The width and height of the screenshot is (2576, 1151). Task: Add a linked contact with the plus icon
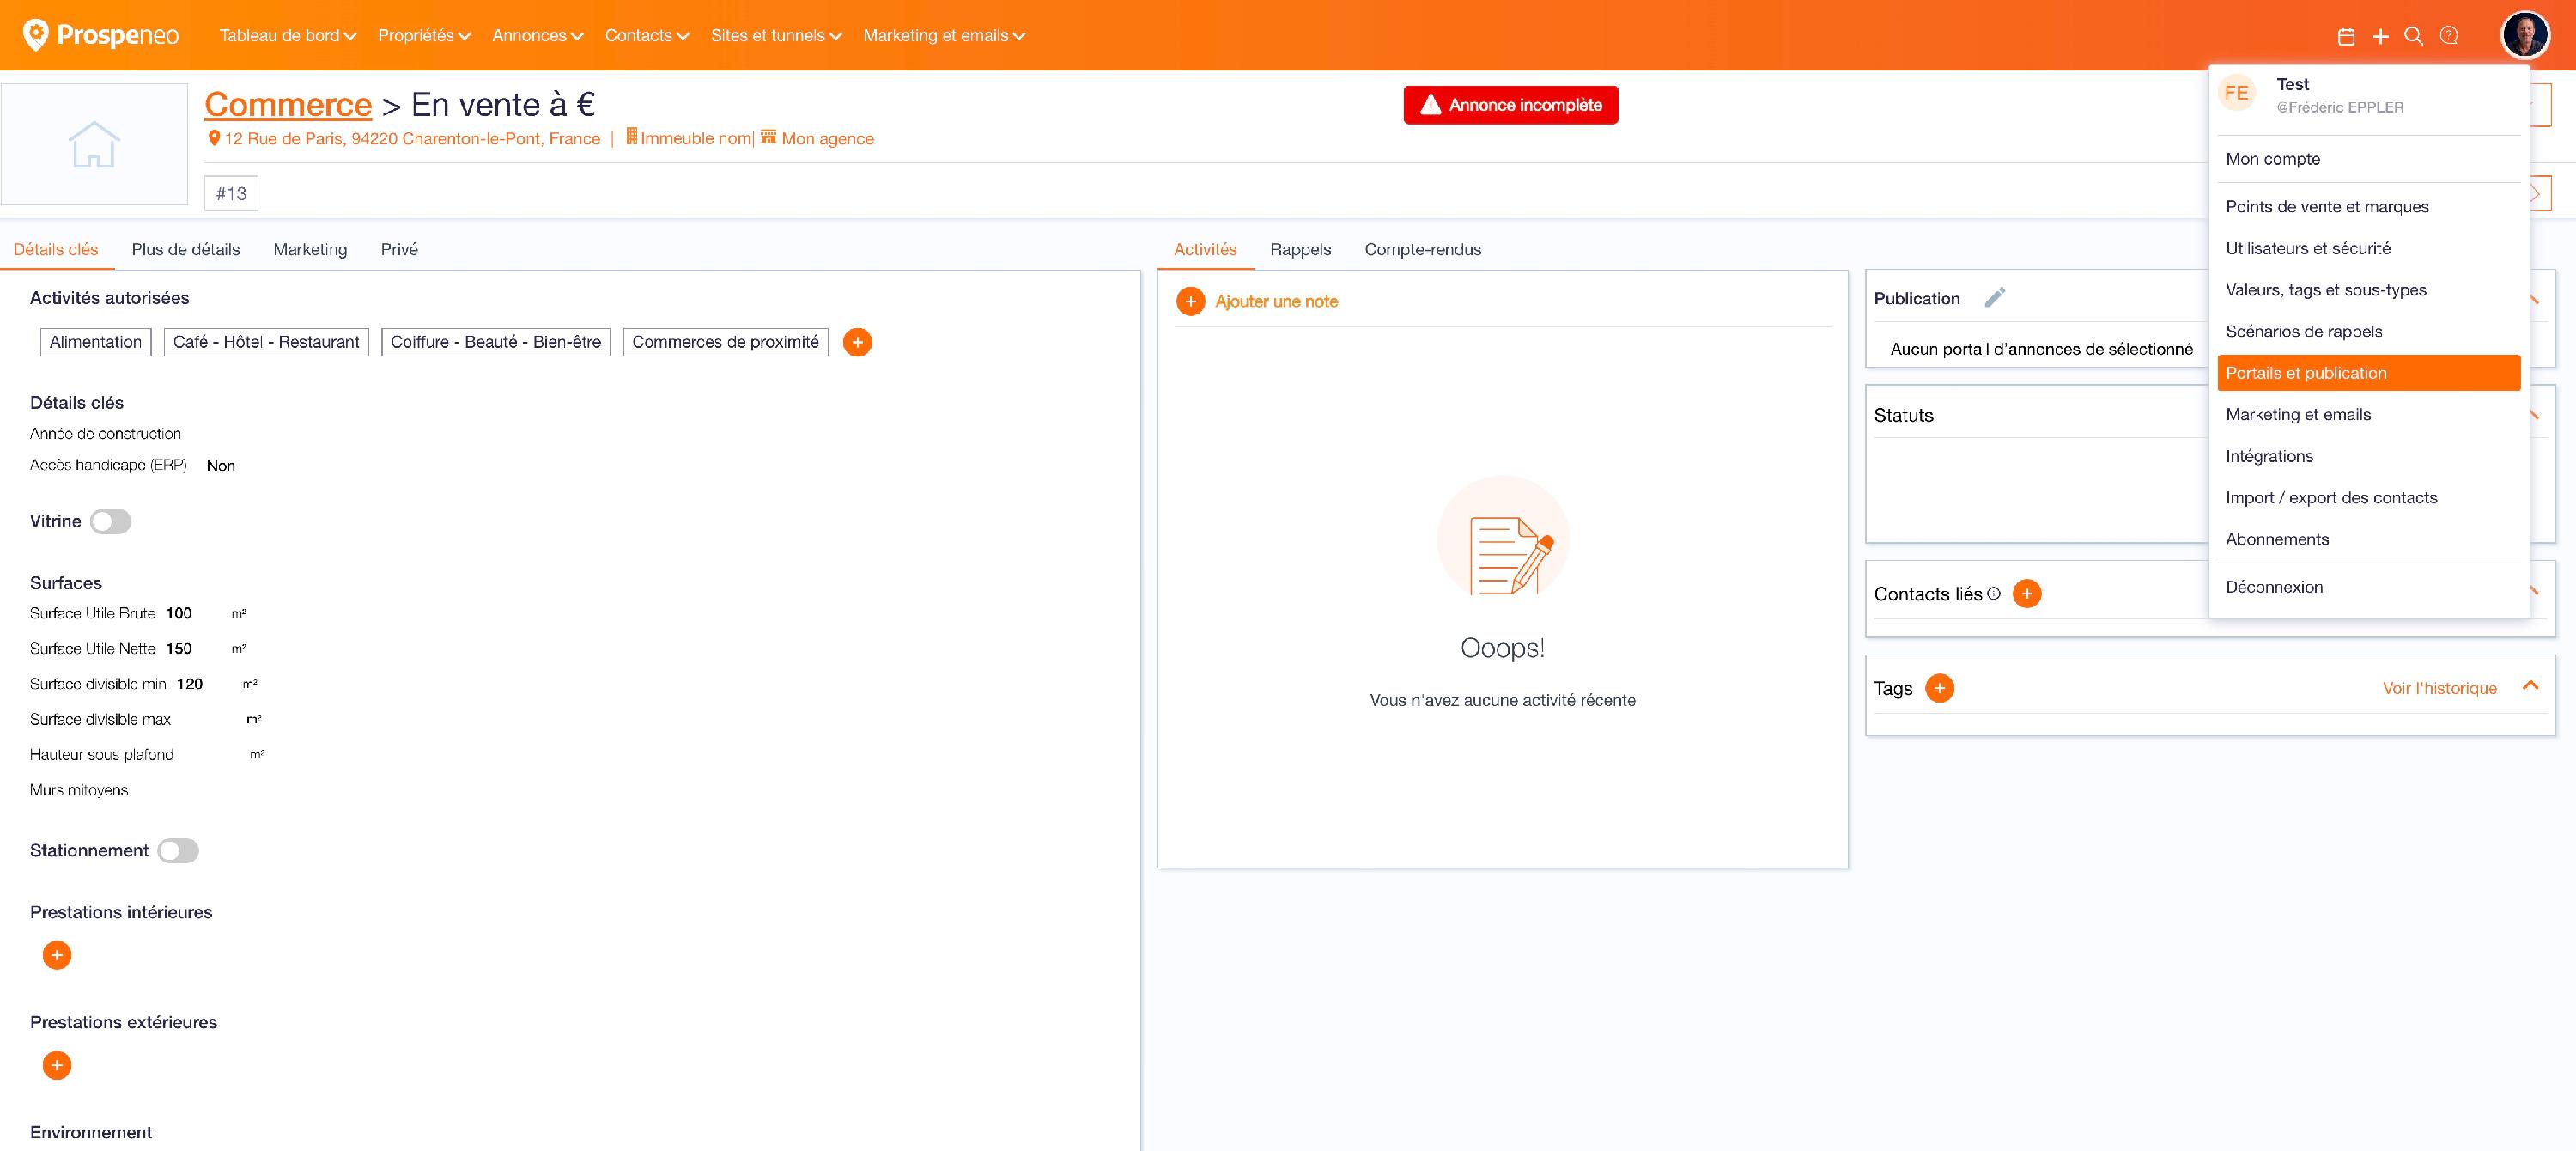(2026, 594)
